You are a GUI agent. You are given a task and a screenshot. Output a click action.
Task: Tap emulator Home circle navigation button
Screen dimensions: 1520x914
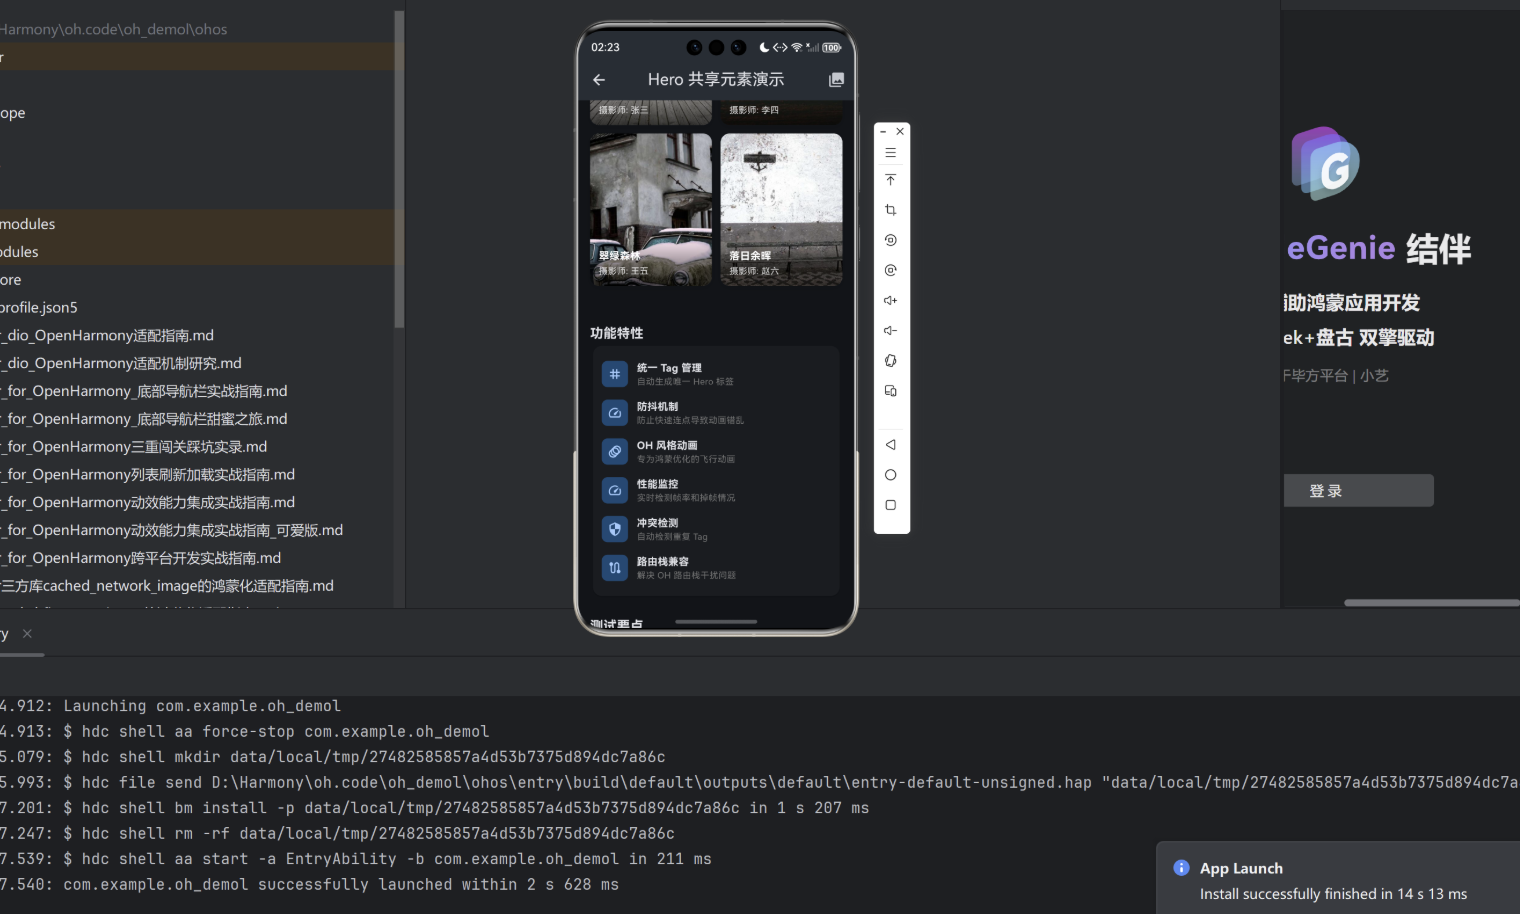[x=890, y=475]
